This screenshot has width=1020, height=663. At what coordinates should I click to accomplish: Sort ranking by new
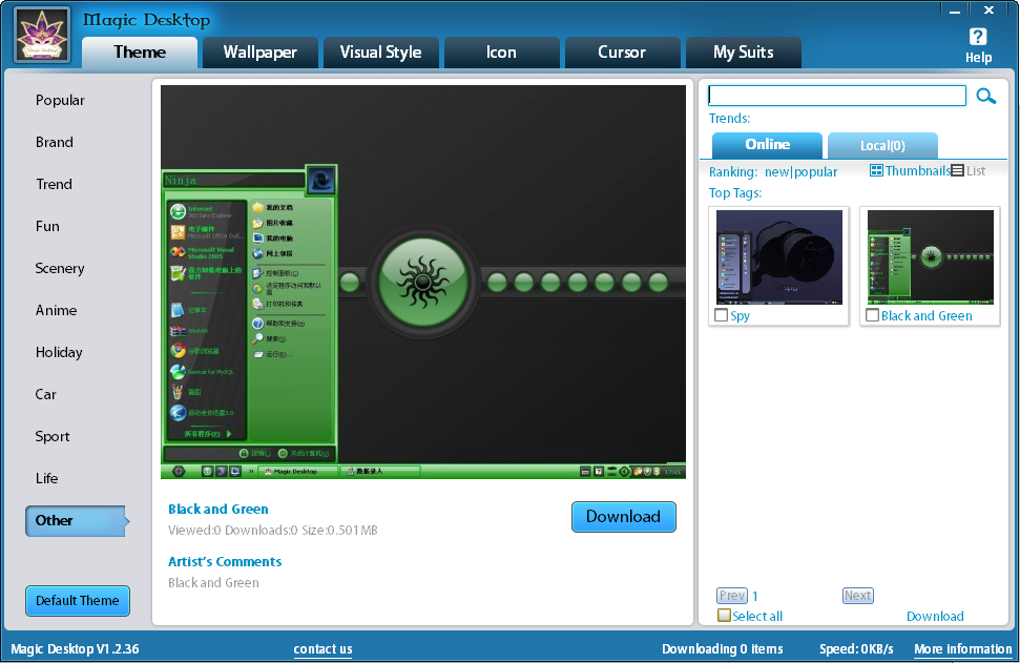[777, 172]
